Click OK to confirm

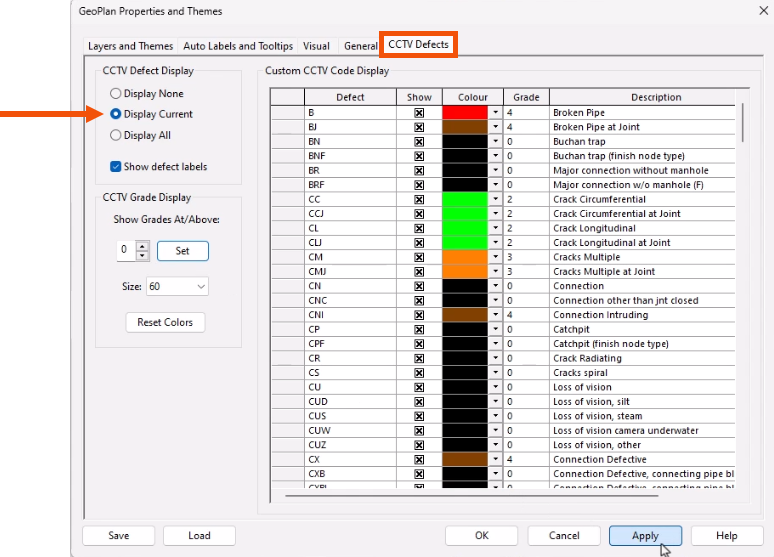pos(482,536)
